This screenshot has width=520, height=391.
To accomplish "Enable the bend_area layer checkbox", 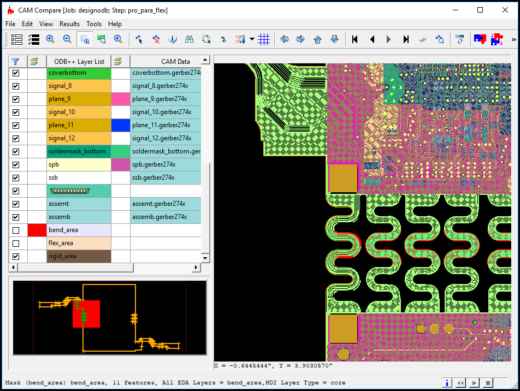I will (x=16, y=230).
